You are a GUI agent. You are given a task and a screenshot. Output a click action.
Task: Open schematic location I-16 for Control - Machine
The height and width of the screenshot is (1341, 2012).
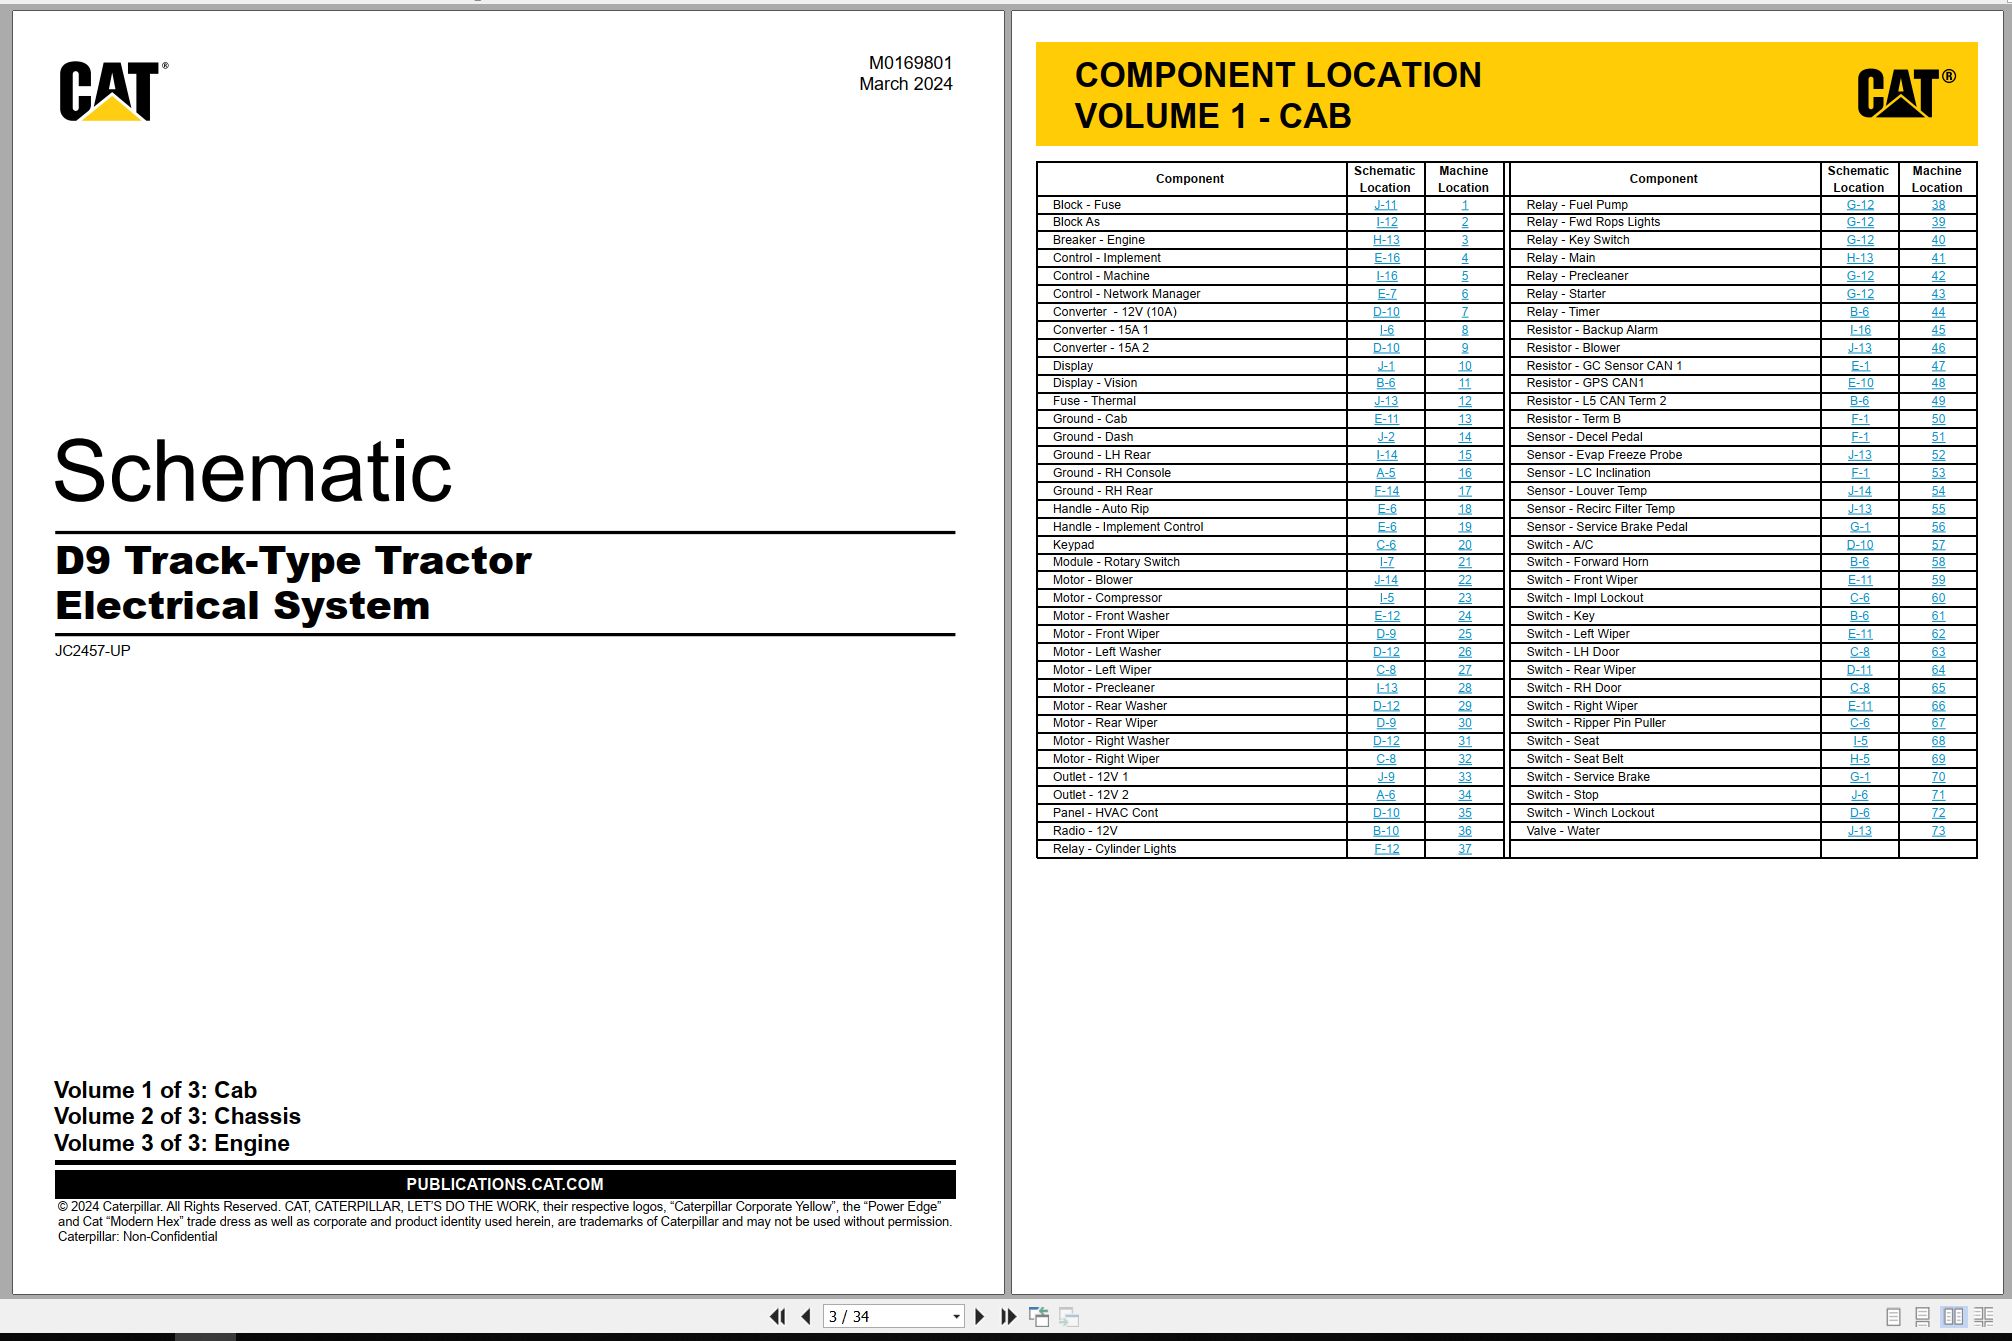tap(1386, 276)
